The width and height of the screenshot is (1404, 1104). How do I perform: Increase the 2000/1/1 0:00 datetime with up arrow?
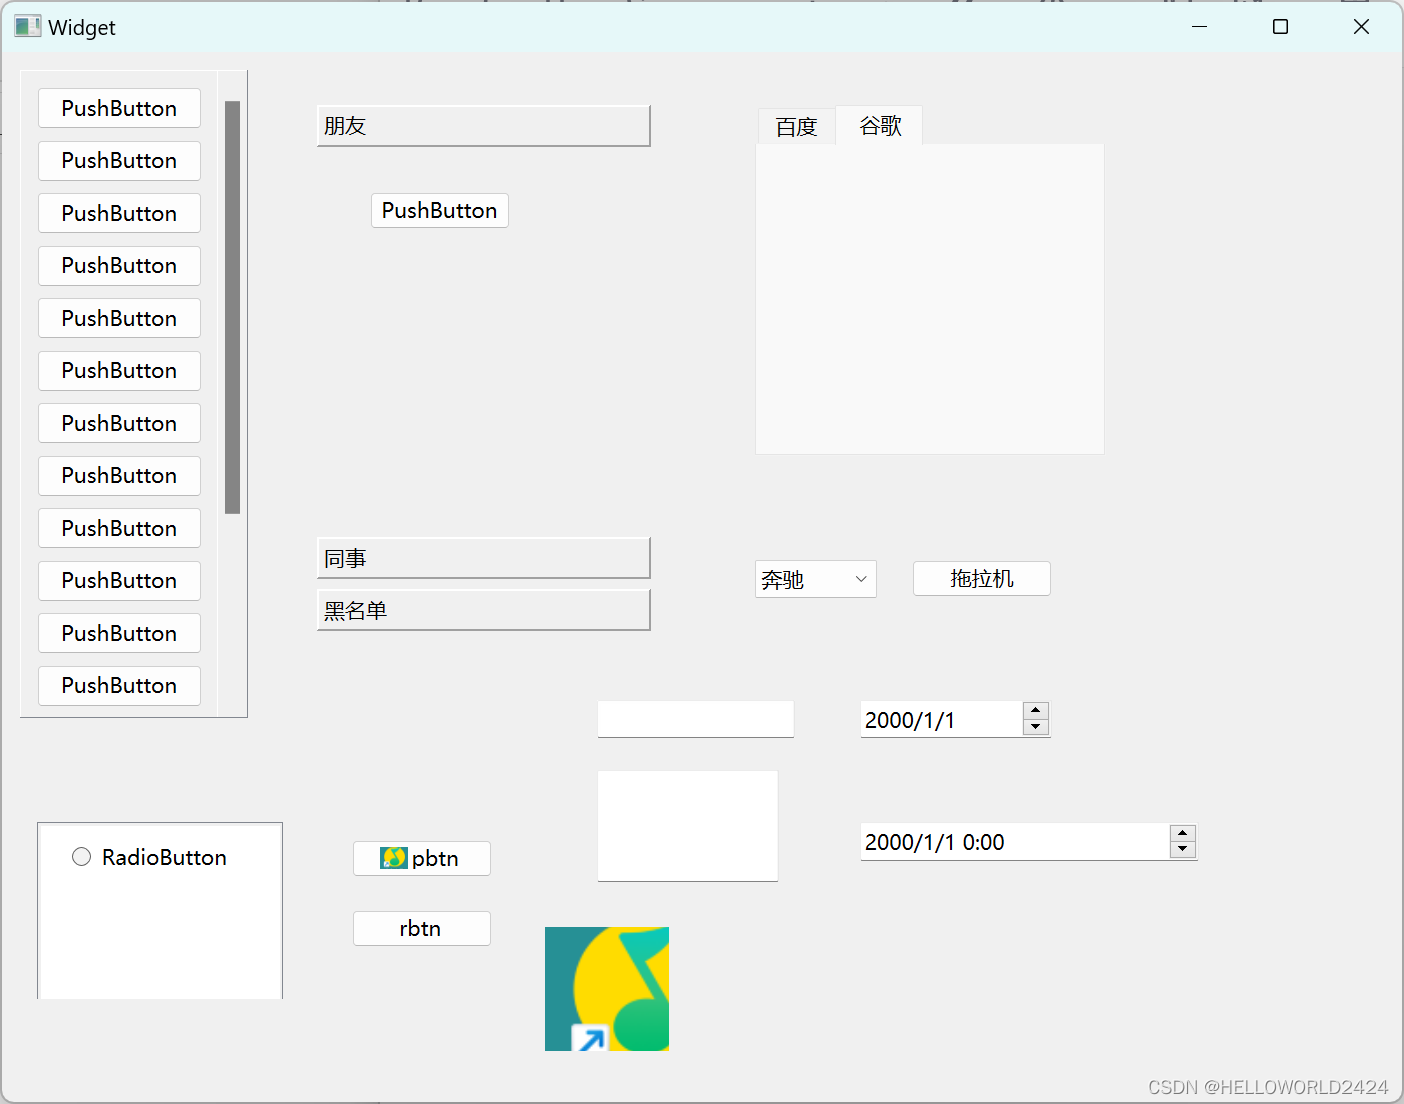[x=1183, y=833]
